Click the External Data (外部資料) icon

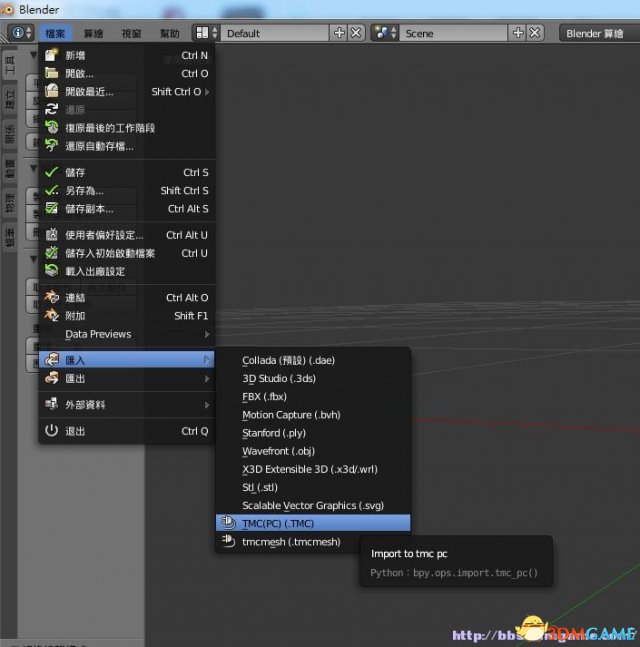52,404
